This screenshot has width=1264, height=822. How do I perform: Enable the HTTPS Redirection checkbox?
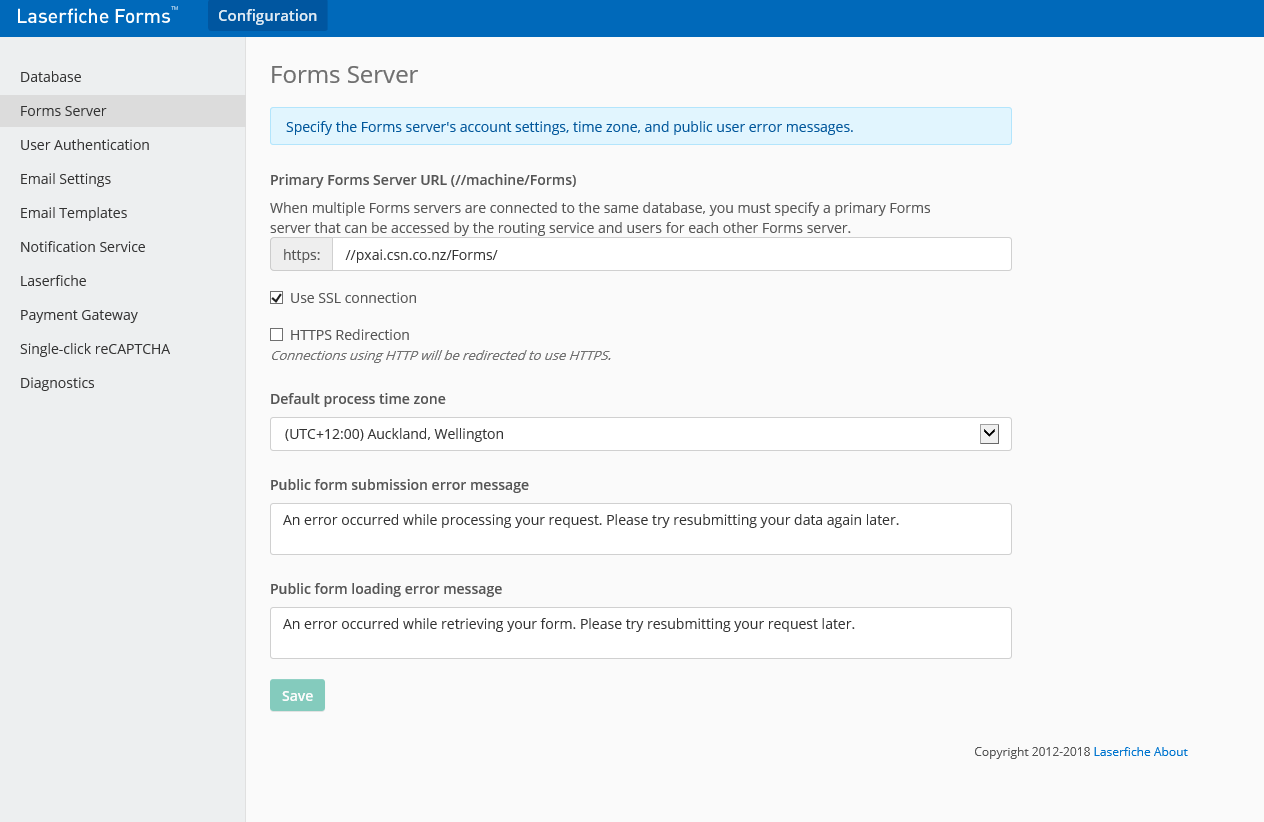(x=277, y=335)
